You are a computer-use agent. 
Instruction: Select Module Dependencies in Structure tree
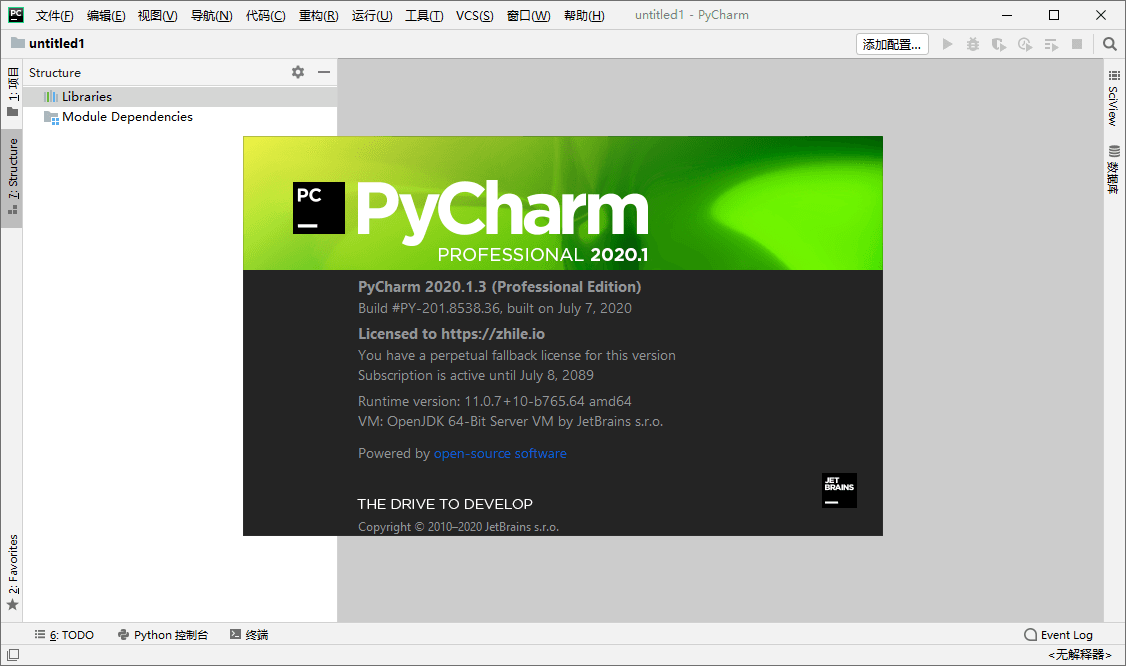[127, 117]
